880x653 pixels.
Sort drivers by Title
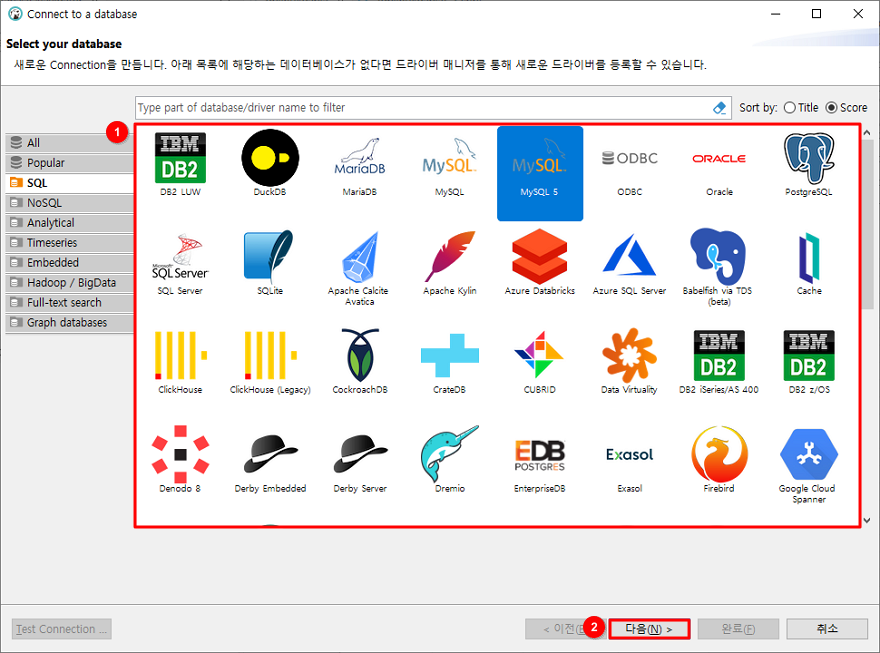(801, 108)
